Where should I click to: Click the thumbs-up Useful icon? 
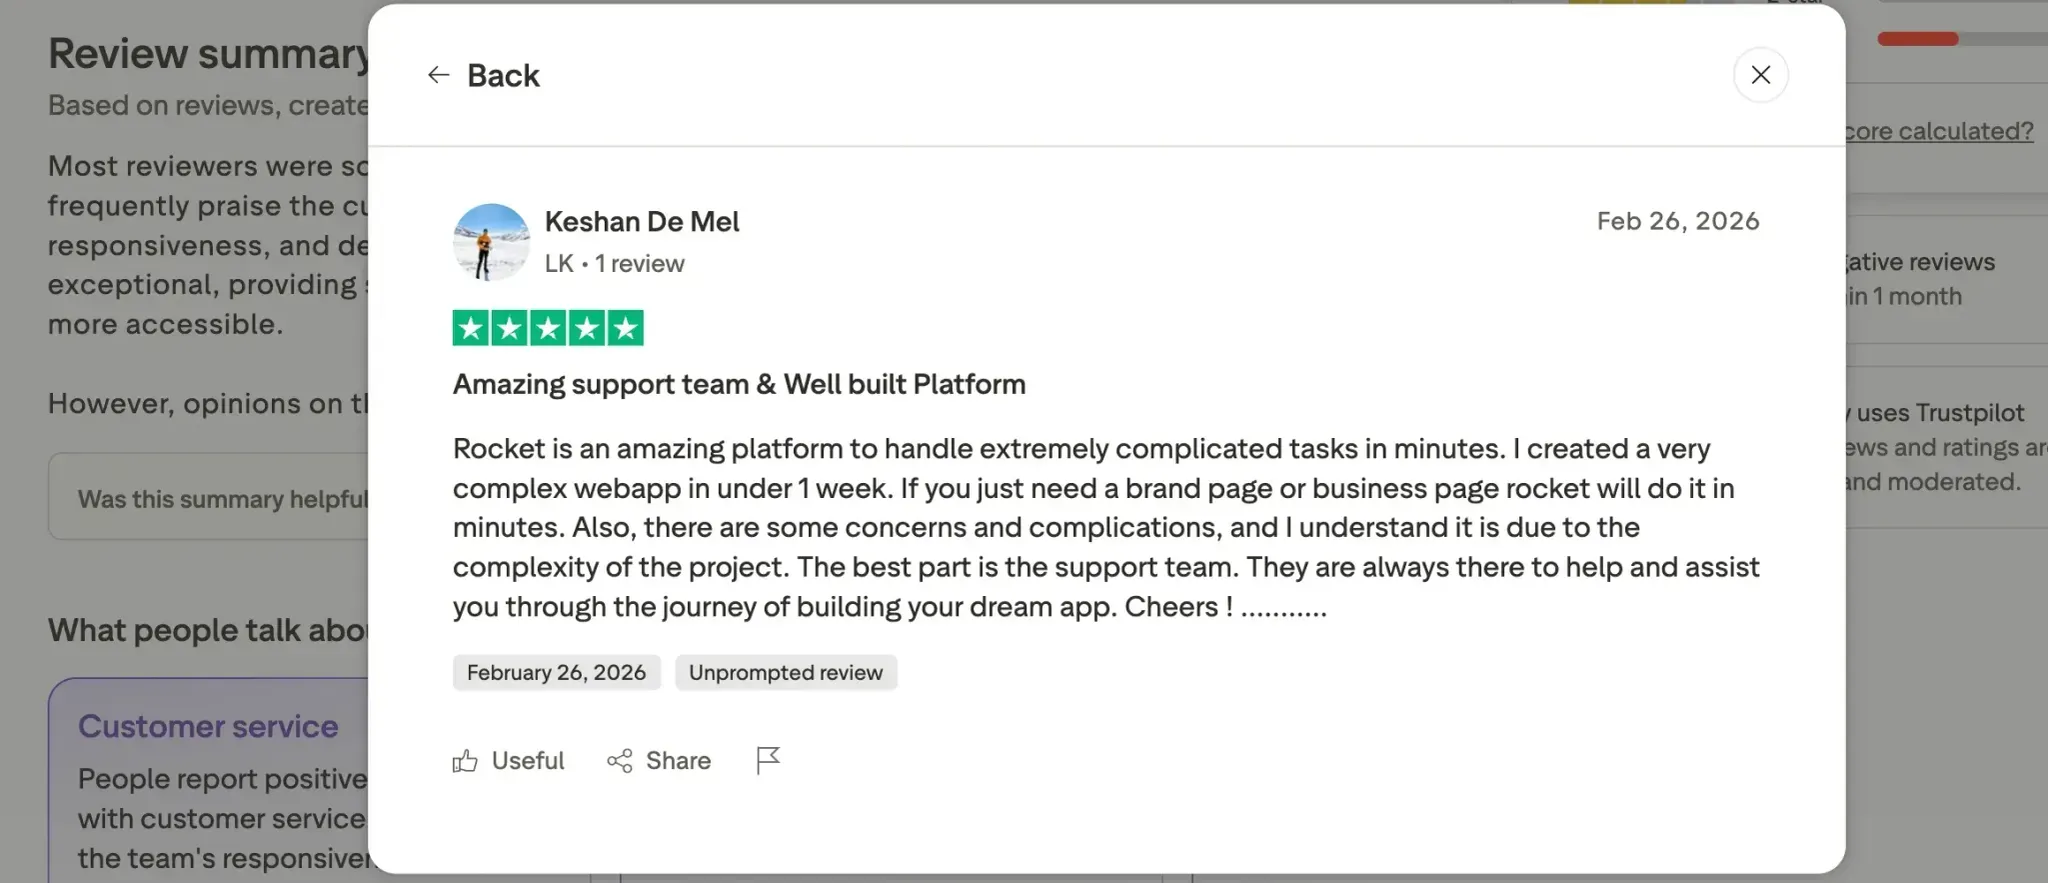pos(465,762)
